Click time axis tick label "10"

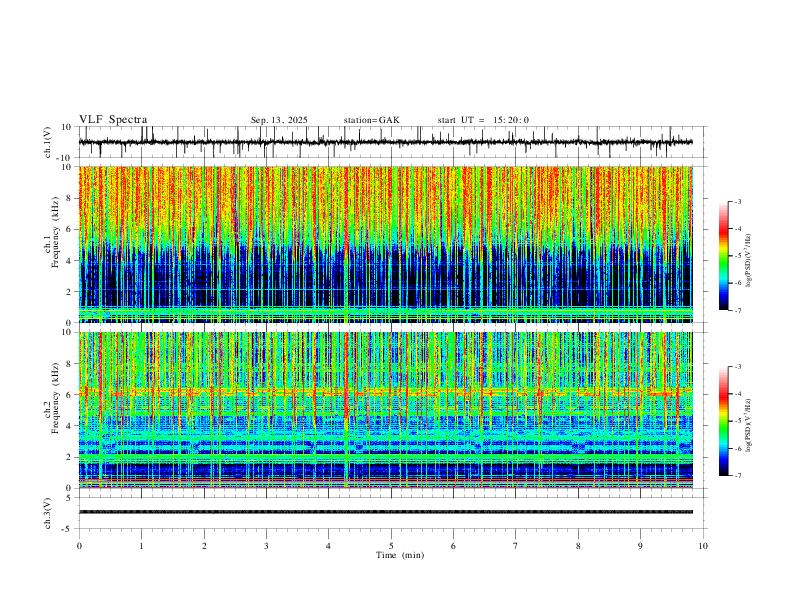pyautogui.click(x=703, y=546)
